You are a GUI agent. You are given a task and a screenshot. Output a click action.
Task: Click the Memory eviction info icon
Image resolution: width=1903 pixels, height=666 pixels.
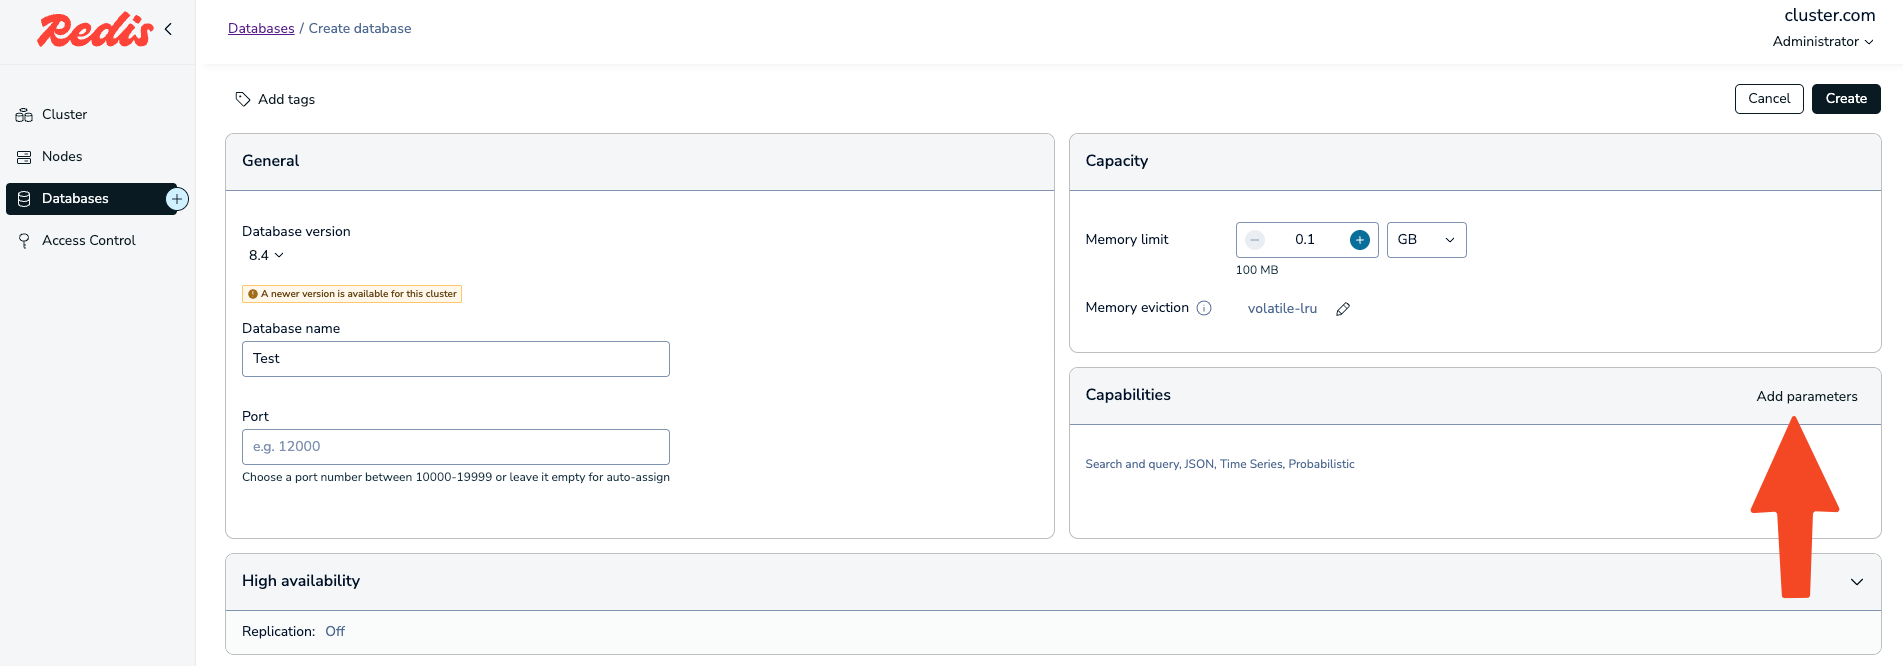click(1204, 308)
